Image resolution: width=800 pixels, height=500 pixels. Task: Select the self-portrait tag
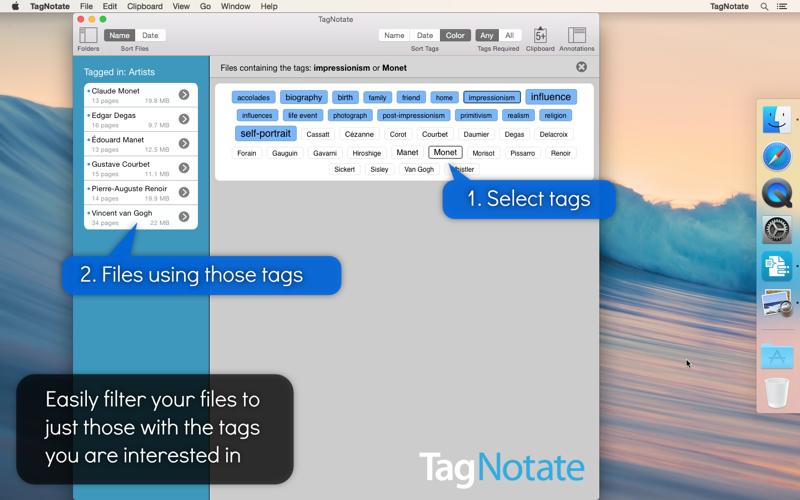pos(265,133)
